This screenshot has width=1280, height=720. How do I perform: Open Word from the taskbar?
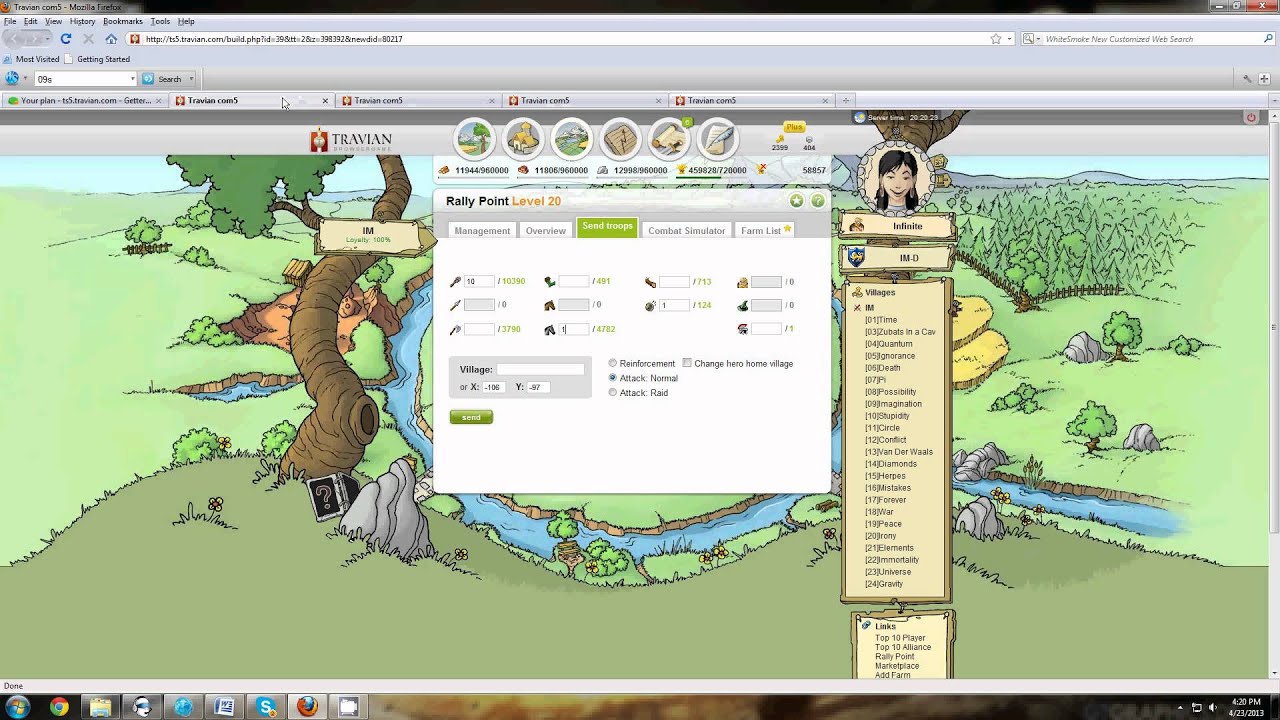click(x=224, y=707)
